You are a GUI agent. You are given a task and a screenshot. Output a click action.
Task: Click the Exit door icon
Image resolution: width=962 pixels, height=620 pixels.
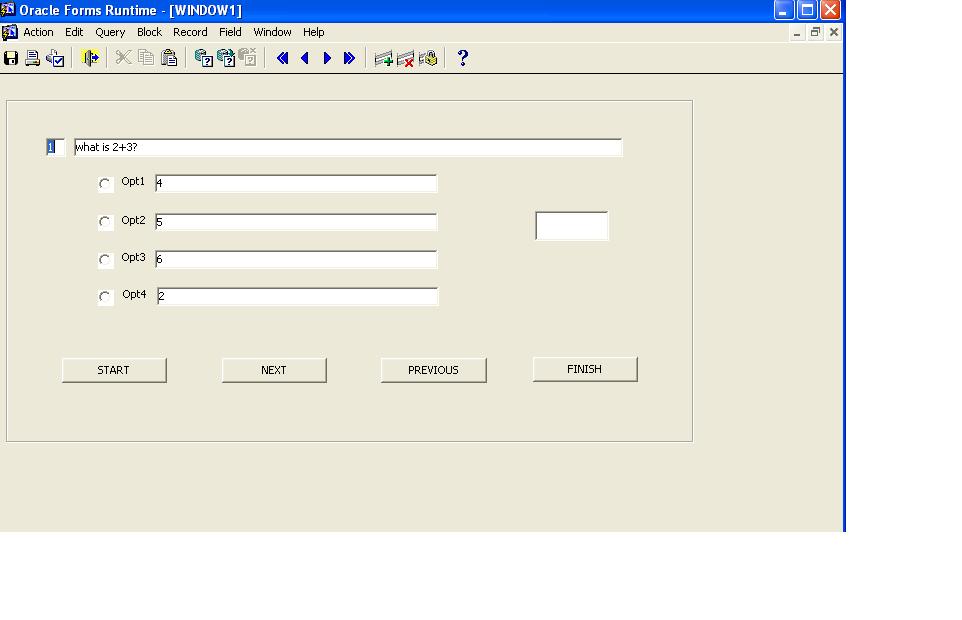click(90, 58)
